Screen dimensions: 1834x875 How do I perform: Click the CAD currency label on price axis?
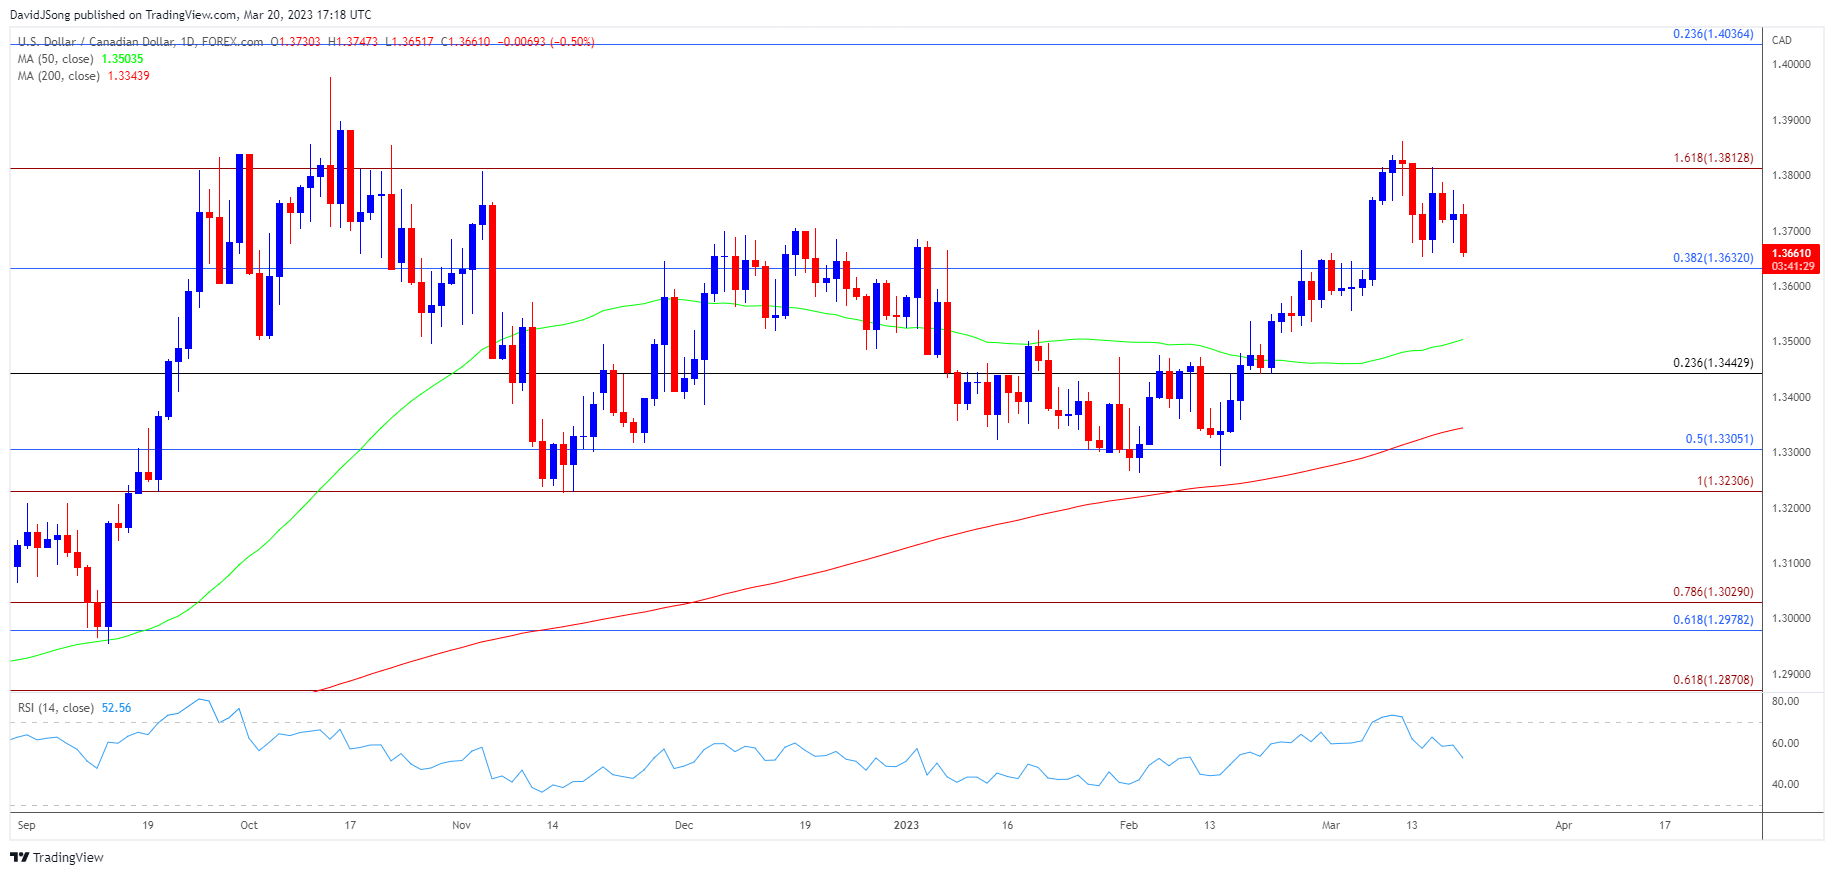click(x=1782, y=40)
